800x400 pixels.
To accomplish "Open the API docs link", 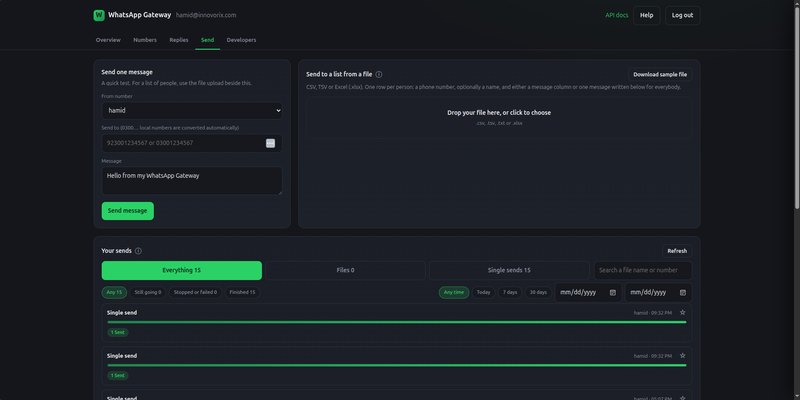I will click(617, 15).
